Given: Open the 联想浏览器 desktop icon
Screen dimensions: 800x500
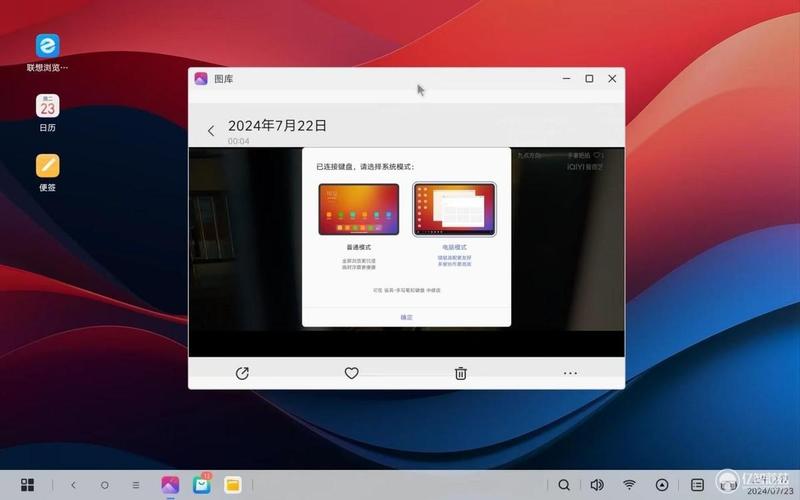Looking at the screenshot, I should [x=47, y=52].
